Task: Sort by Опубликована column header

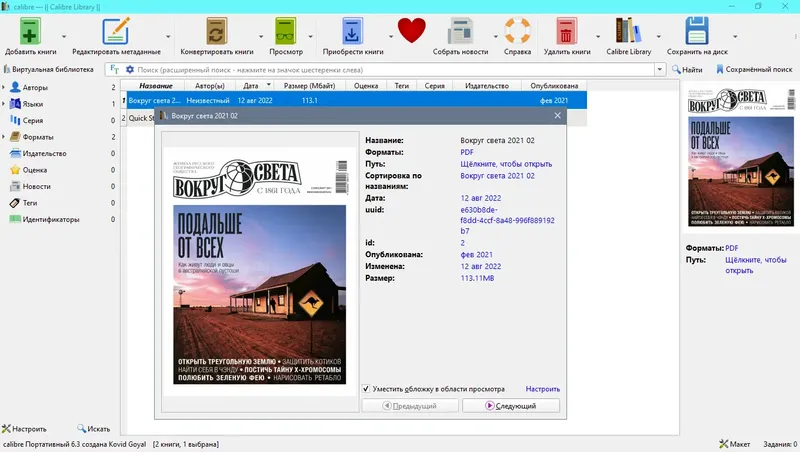Action: click(554, 86)
